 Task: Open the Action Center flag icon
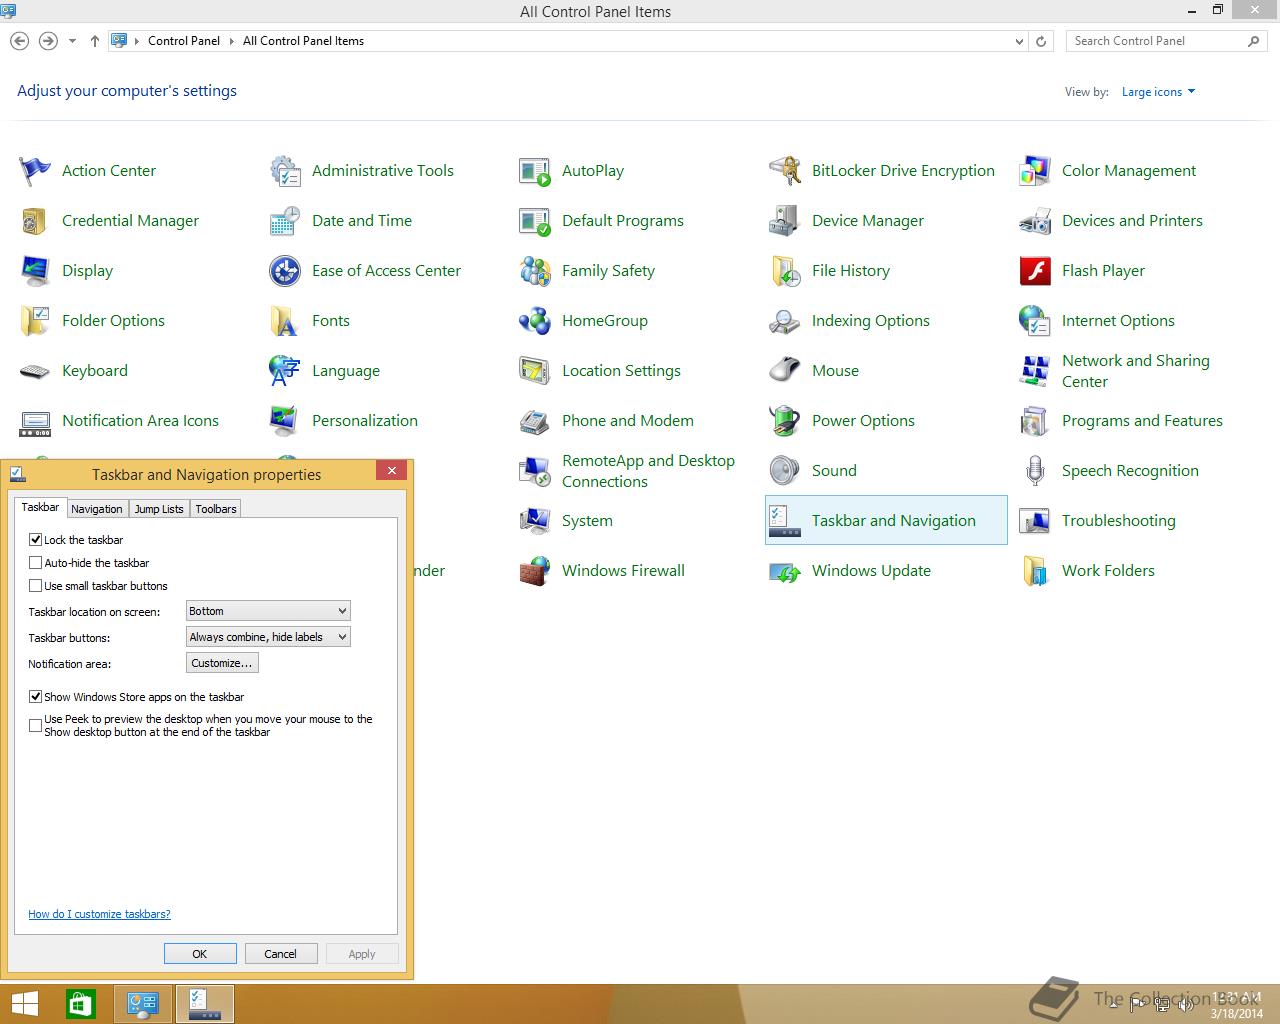tap(35, 171)
